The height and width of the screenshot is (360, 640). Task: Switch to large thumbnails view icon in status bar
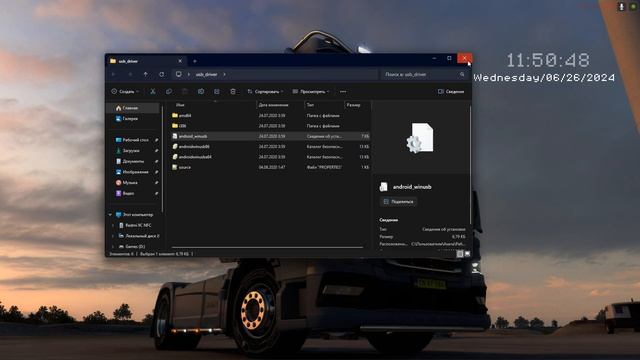point(467,254)
